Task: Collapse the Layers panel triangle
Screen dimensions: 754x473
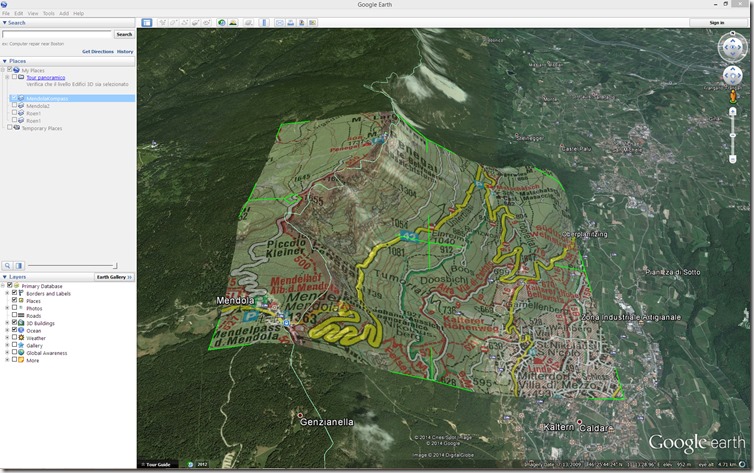Action: 4,277
